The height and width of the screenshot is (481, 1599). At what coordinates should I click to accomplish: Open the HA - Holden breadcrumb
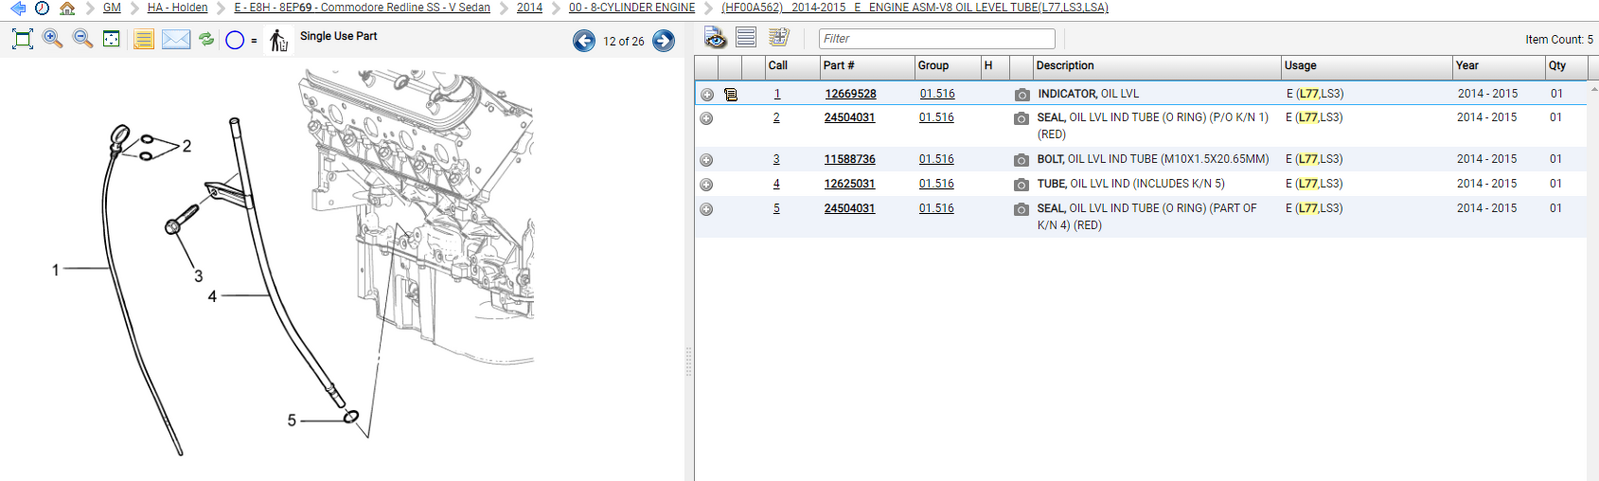tap(178, 8)
